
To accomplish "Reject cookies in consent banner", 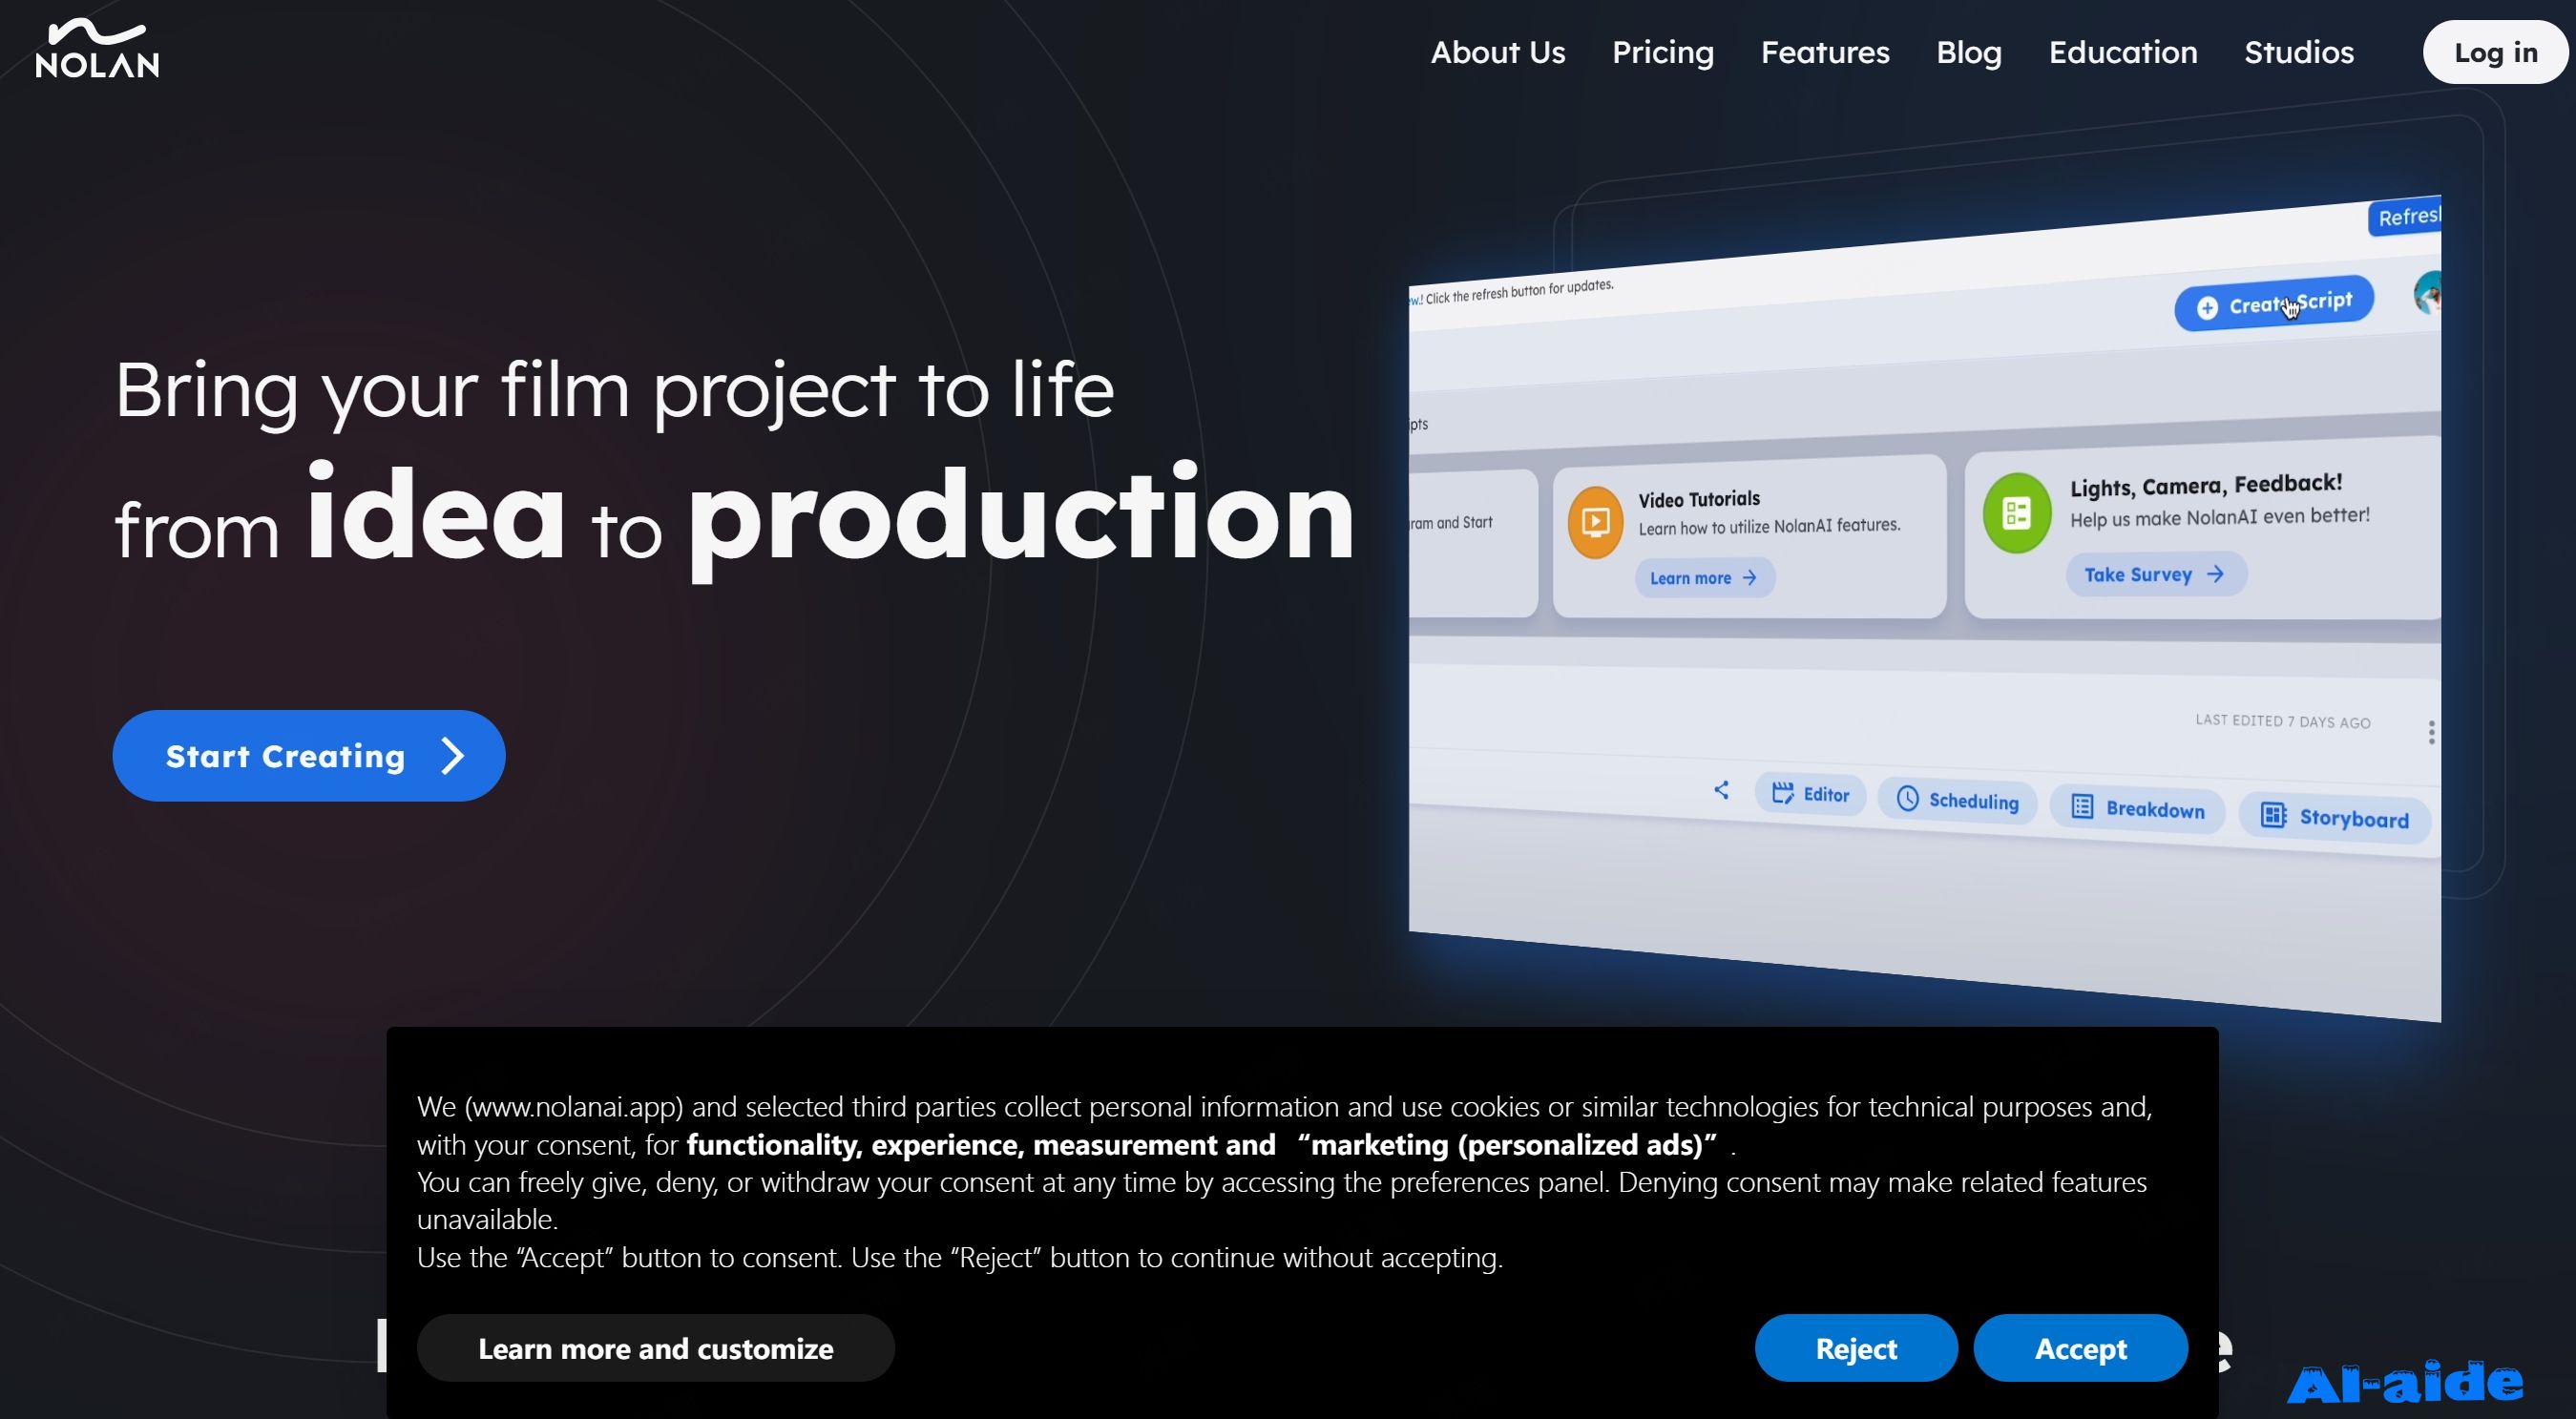I will tap(1856, 1348).
